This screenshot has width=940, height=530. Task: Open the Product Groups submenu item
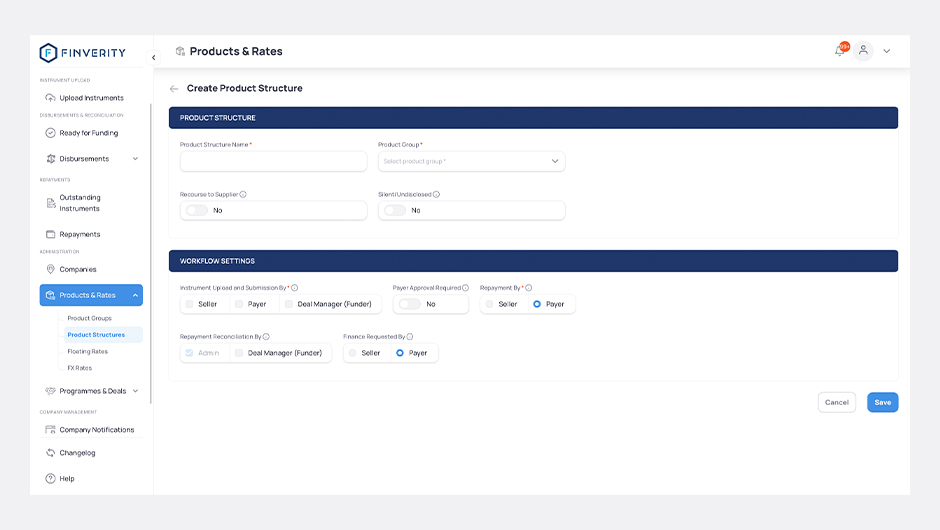89,318
